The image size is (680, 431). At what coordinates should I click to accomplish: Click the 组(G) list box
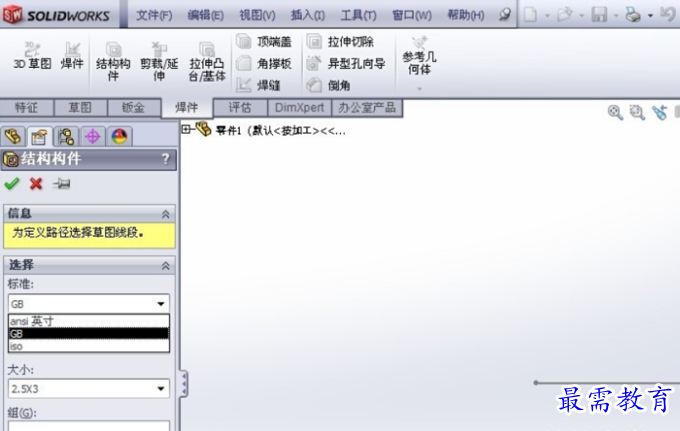point(88,426)
